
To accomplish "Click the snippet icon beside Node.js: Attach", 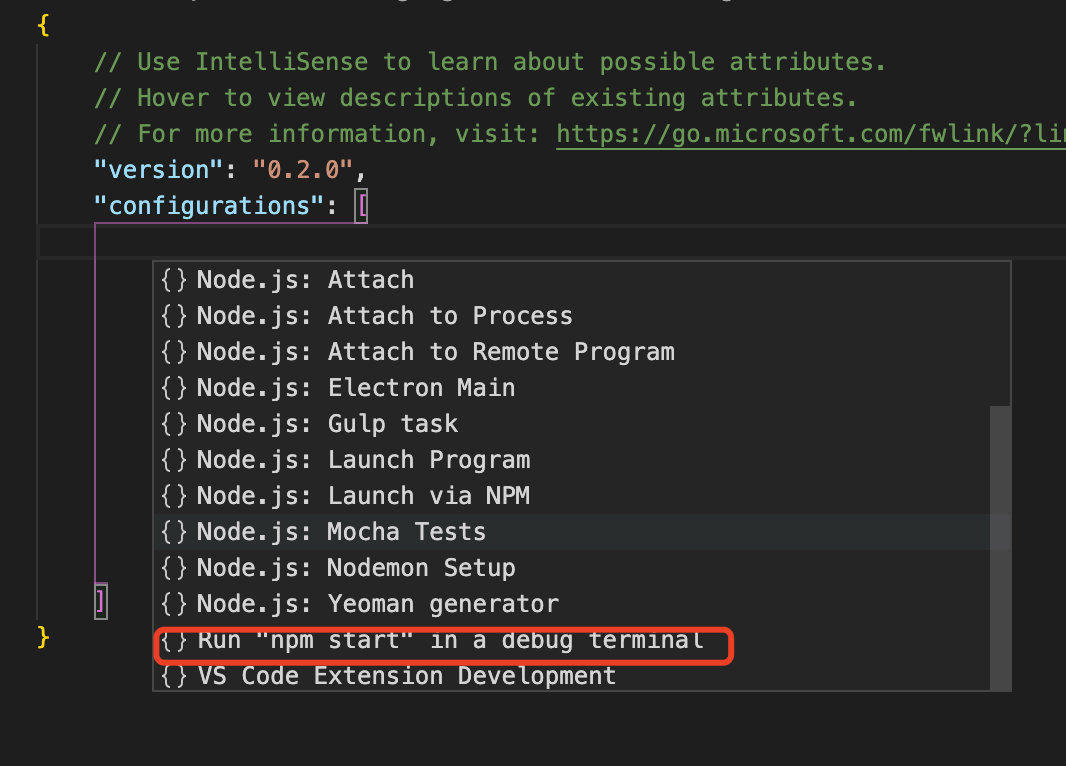I will pyautogui.click(x=172, y=280).
